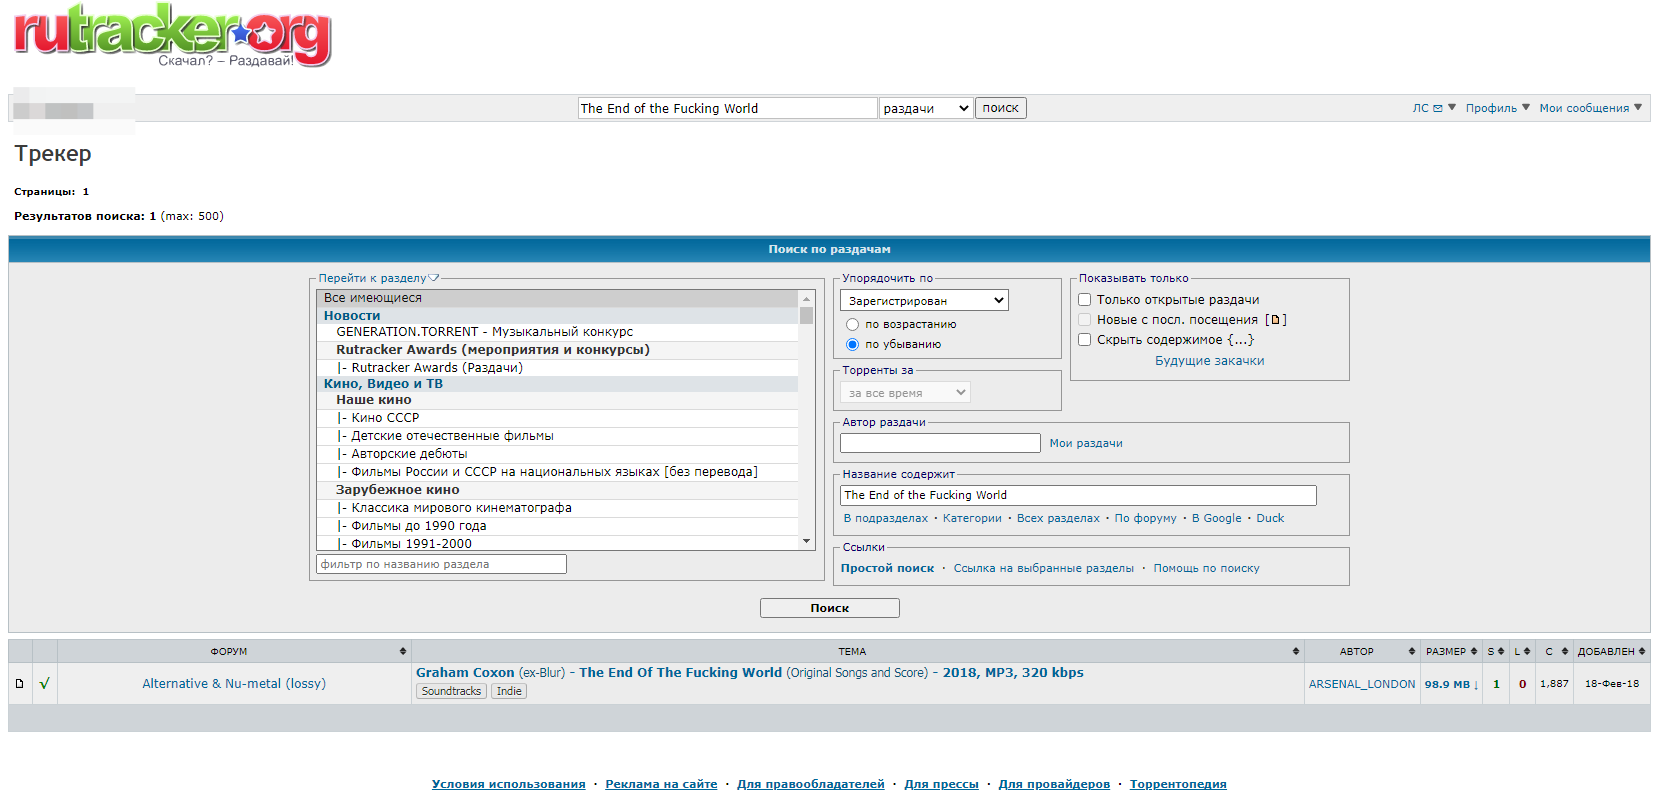
Task: Check Только открытые раздачи
Action: point(1084,300)
